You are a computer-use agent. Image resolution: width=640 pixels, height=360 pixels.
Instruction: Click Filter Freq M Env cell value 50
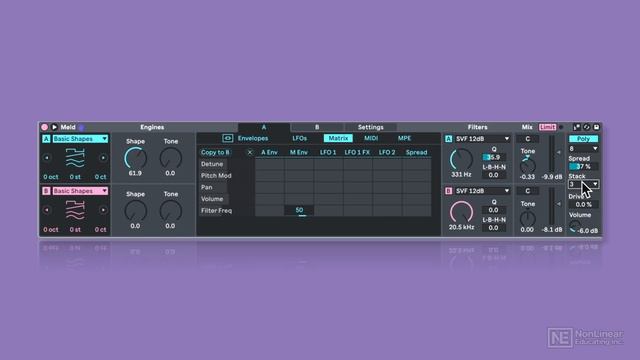tap(299, 211)
